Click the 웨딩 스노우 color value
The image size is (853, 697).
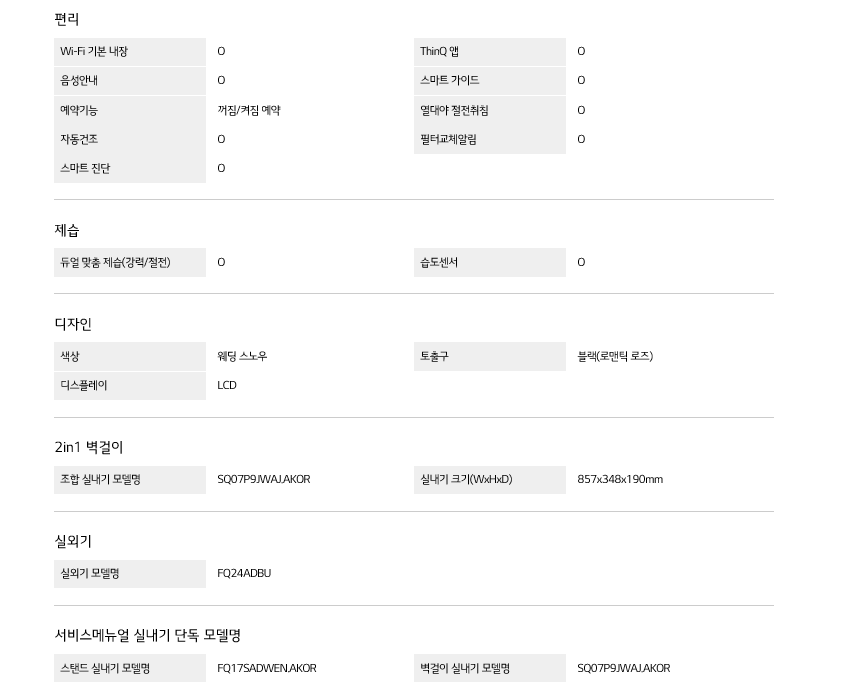[242, 356]
